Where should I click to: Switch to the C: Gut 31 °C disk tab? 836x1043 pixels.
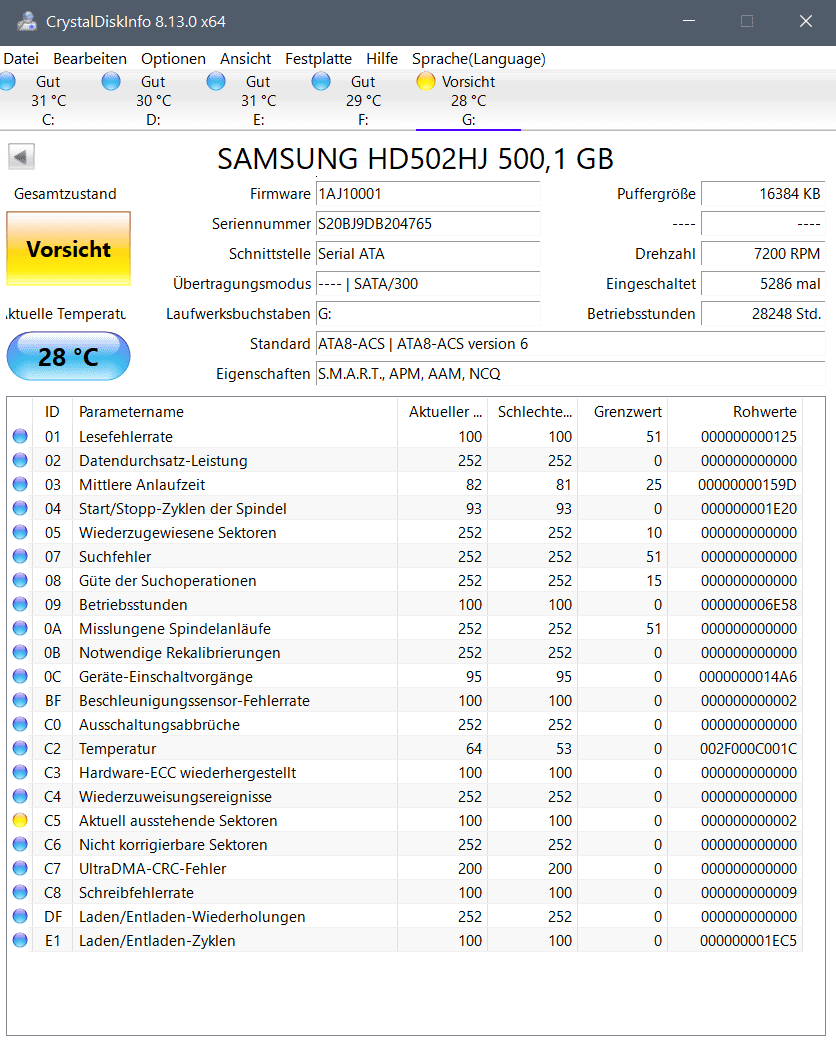(48, 100)
